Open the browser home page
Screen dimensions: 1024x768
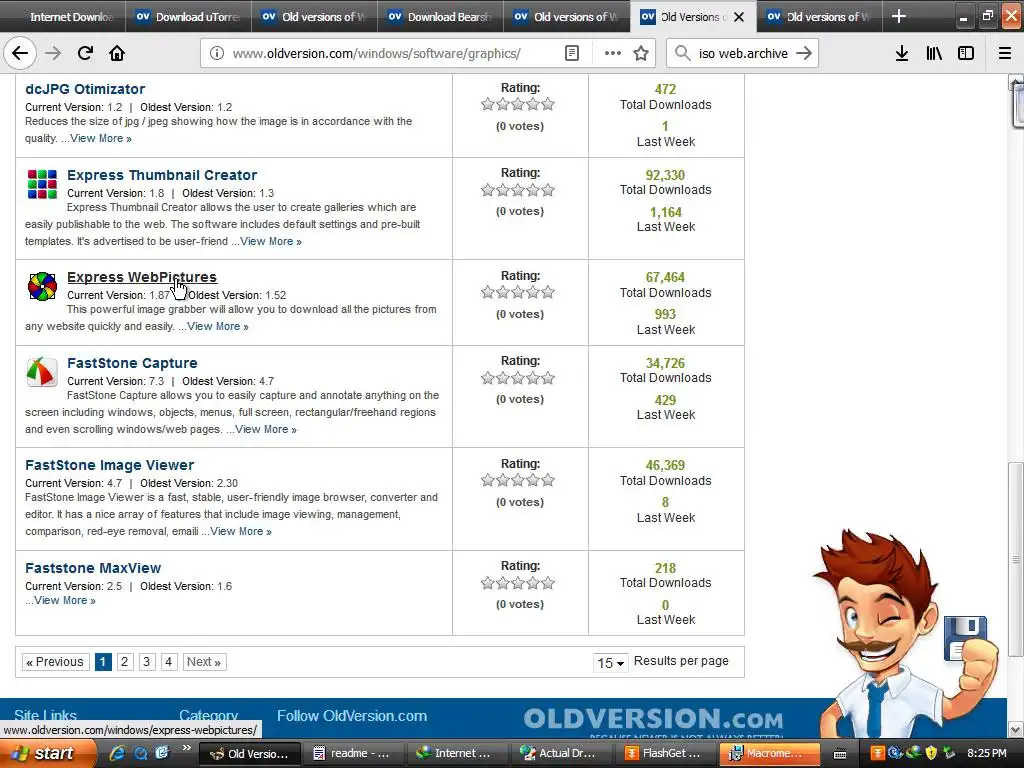[117, 53]
